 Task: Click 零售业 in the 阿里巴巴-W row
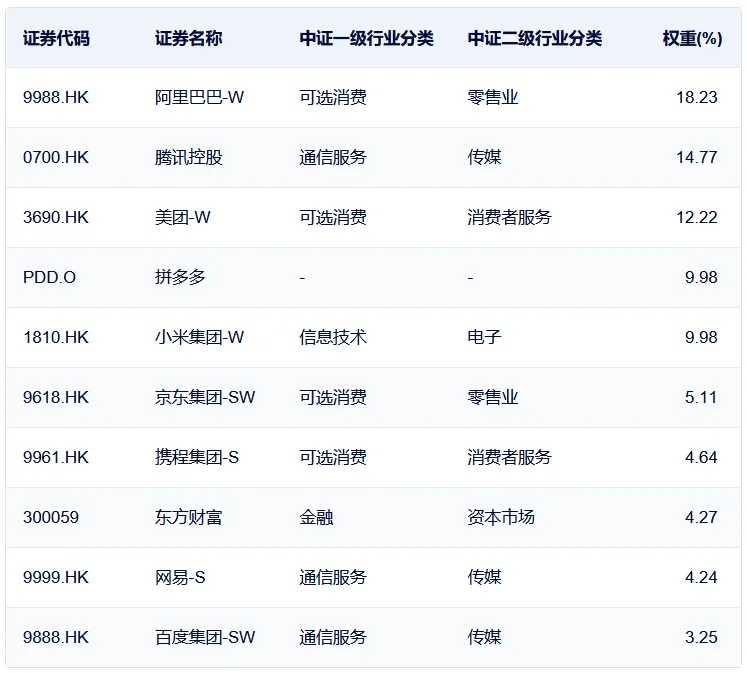pos(493,98)
